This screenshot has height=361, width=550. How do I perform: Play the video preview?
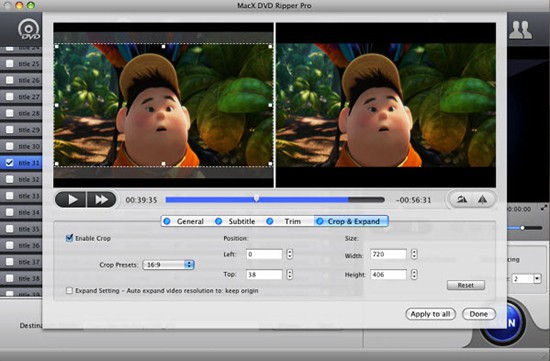click(71, 200)
